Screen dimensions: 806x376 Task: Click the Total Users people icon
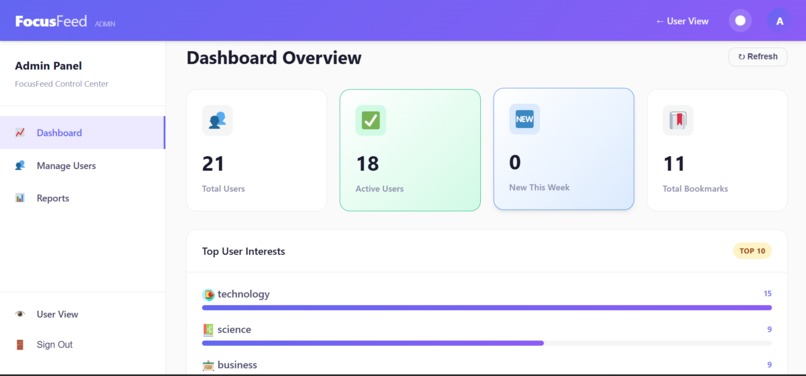[217, 120]
